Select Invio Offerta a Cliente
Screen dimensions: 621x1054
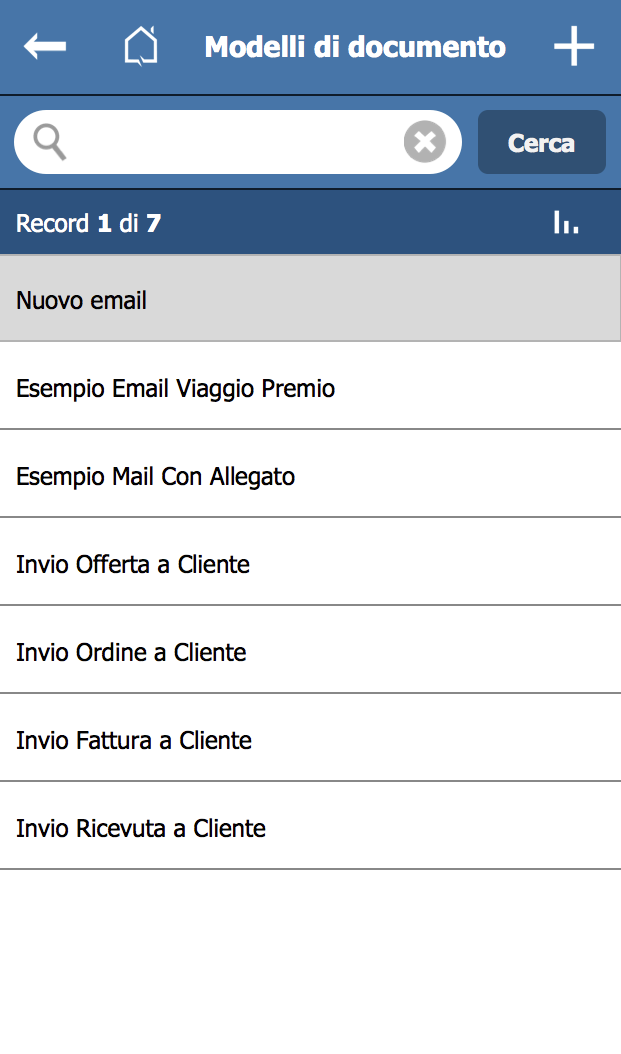(x=310, y=563)
